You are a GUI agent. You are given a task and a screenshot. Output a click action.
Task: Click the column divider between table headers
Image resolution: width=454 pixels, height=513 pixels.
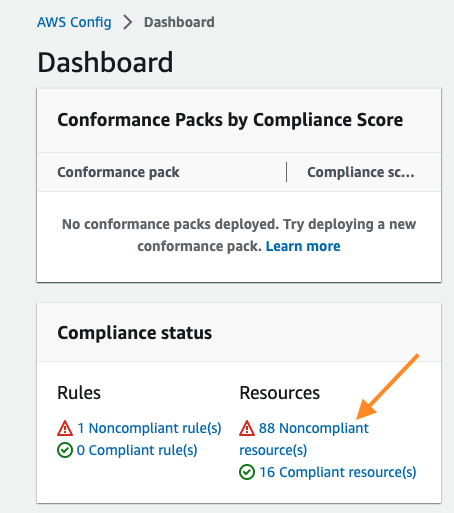[286, 172]
